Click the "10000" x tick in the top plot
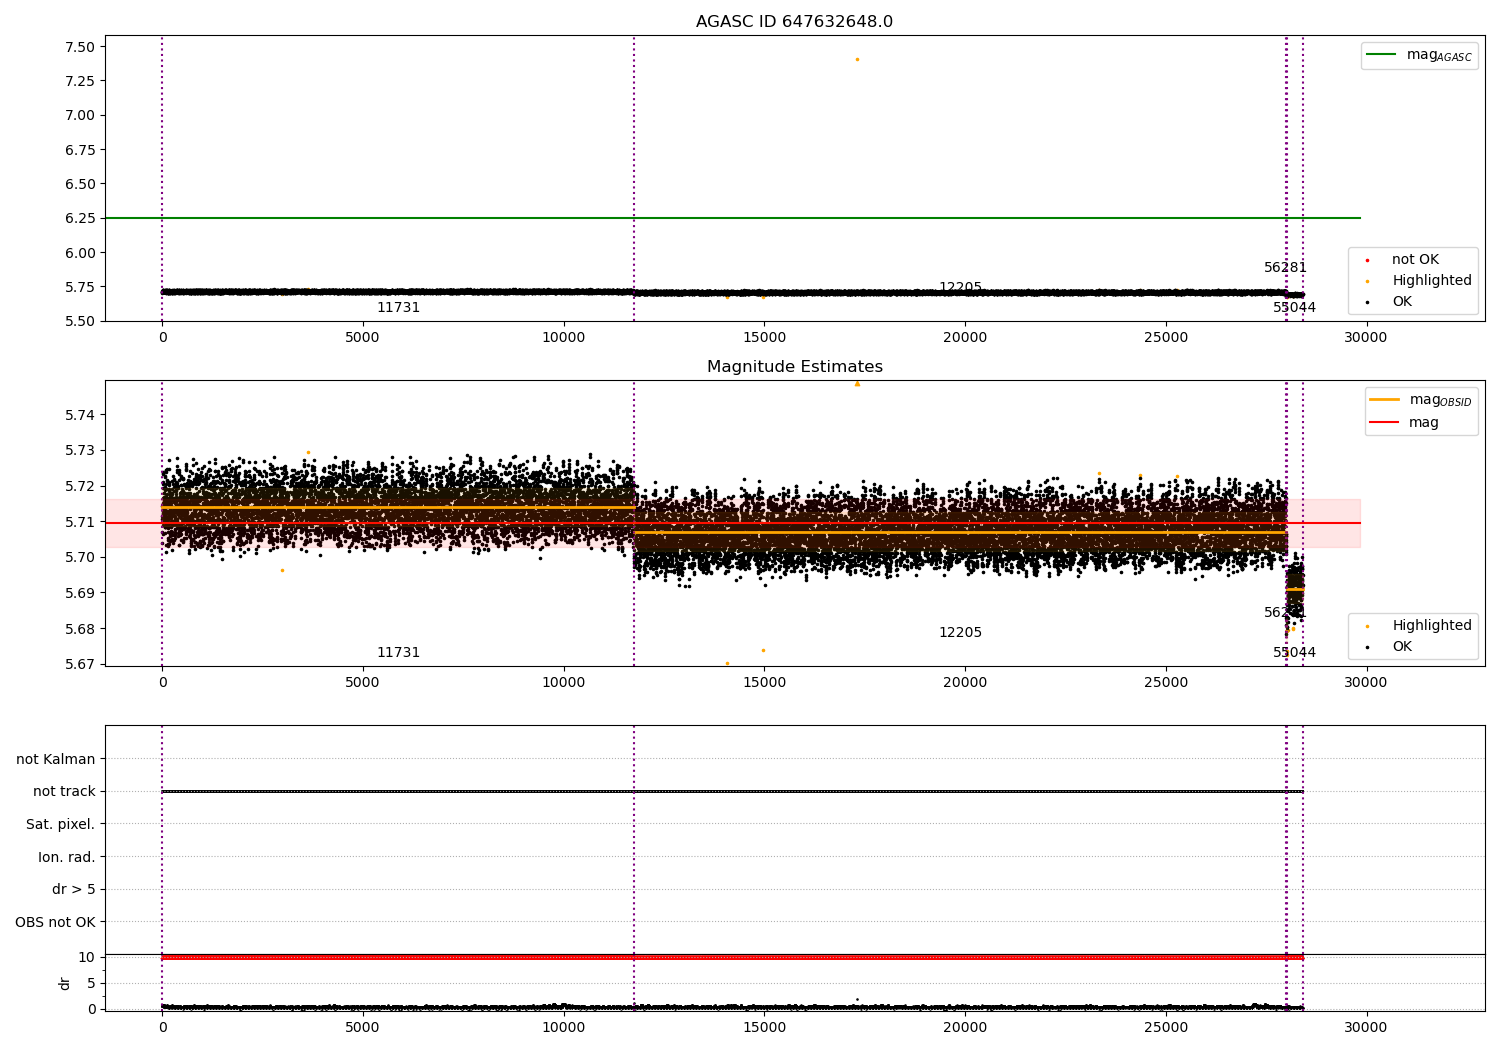Viewport: 1500px width, 1050px height. coord(563,337)
